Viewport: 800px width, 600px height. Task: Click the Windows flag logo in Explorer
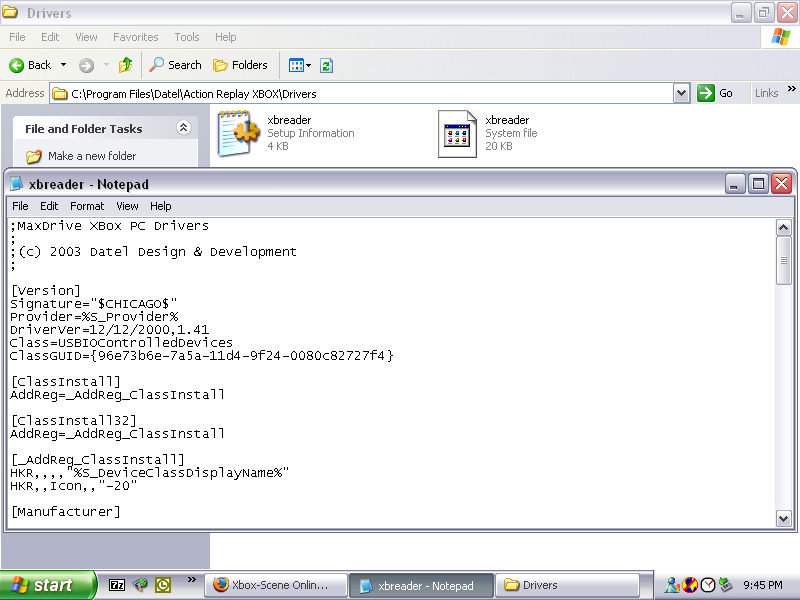click(781, 37)
